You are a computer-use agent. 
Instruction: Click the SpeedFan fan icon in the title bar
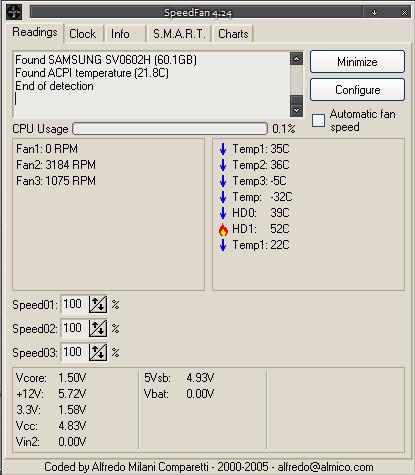(14, 12)
